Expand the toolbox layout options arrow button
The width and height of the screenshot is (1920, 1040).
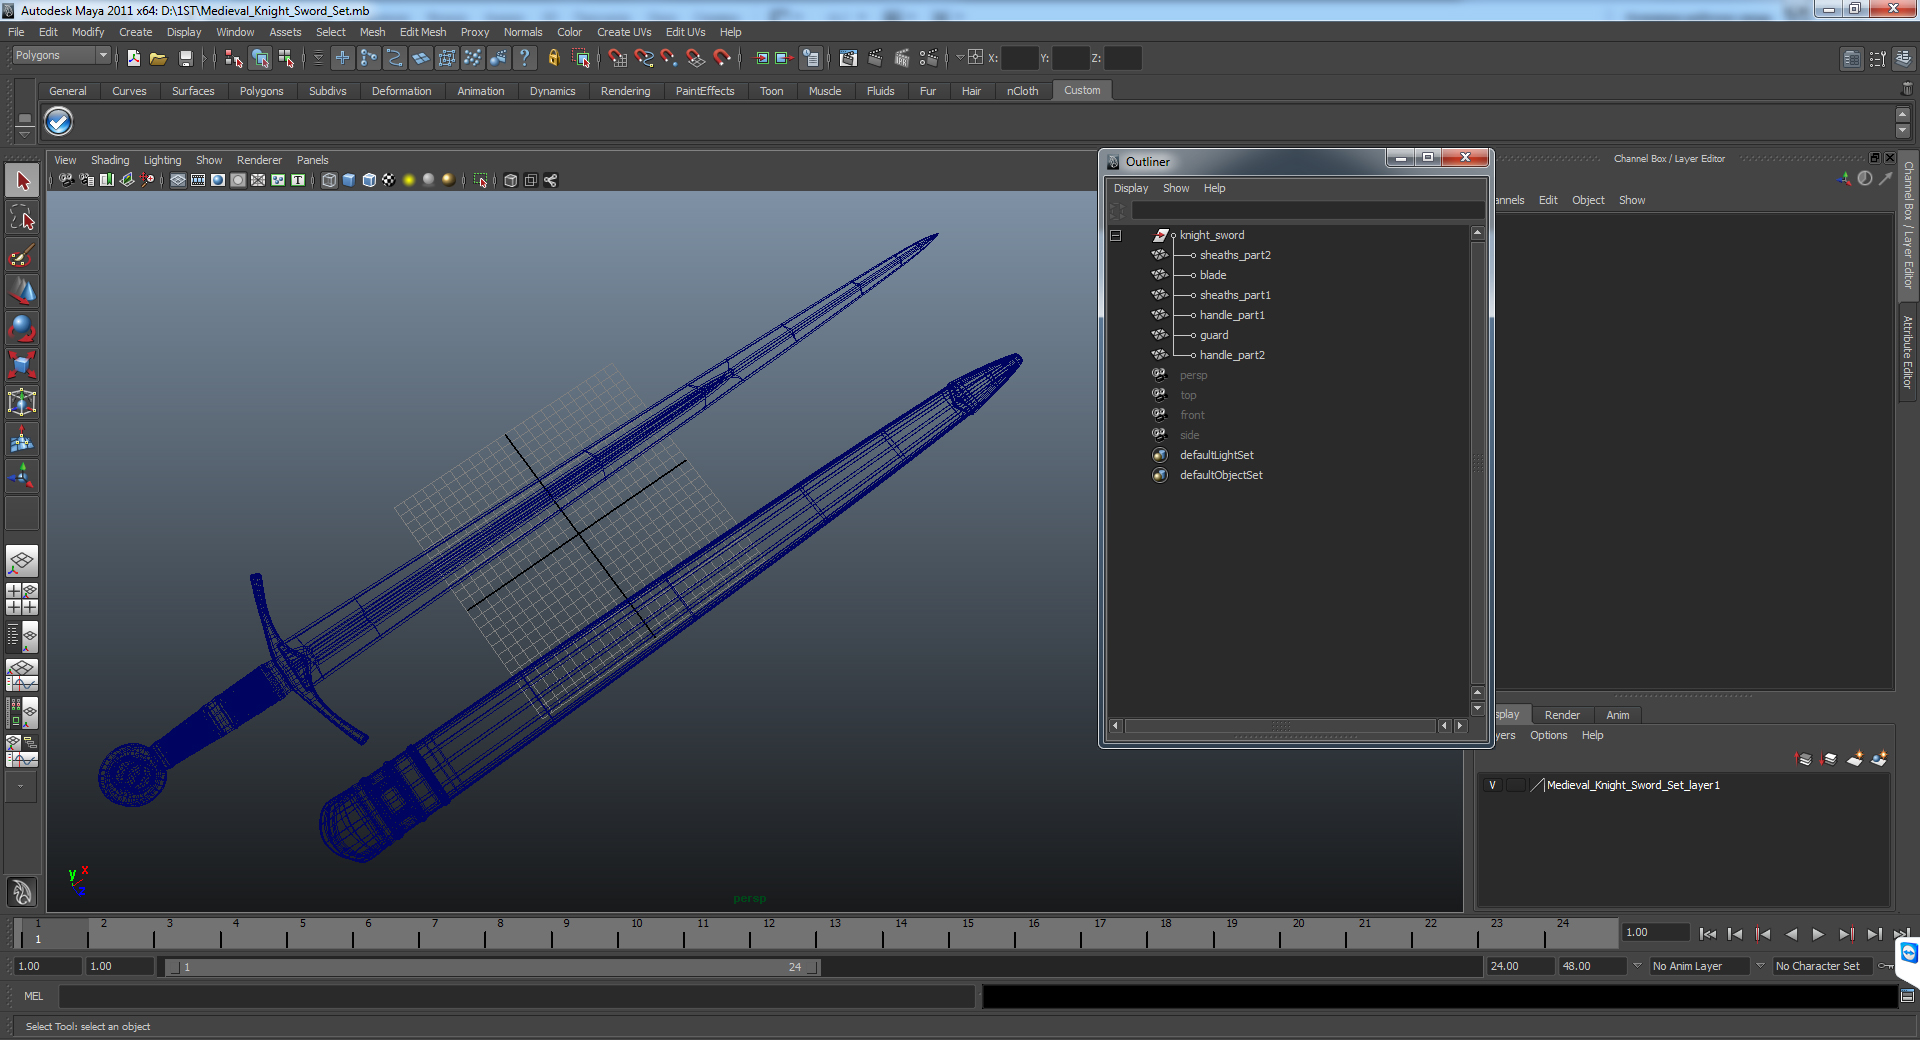[20, 786]
